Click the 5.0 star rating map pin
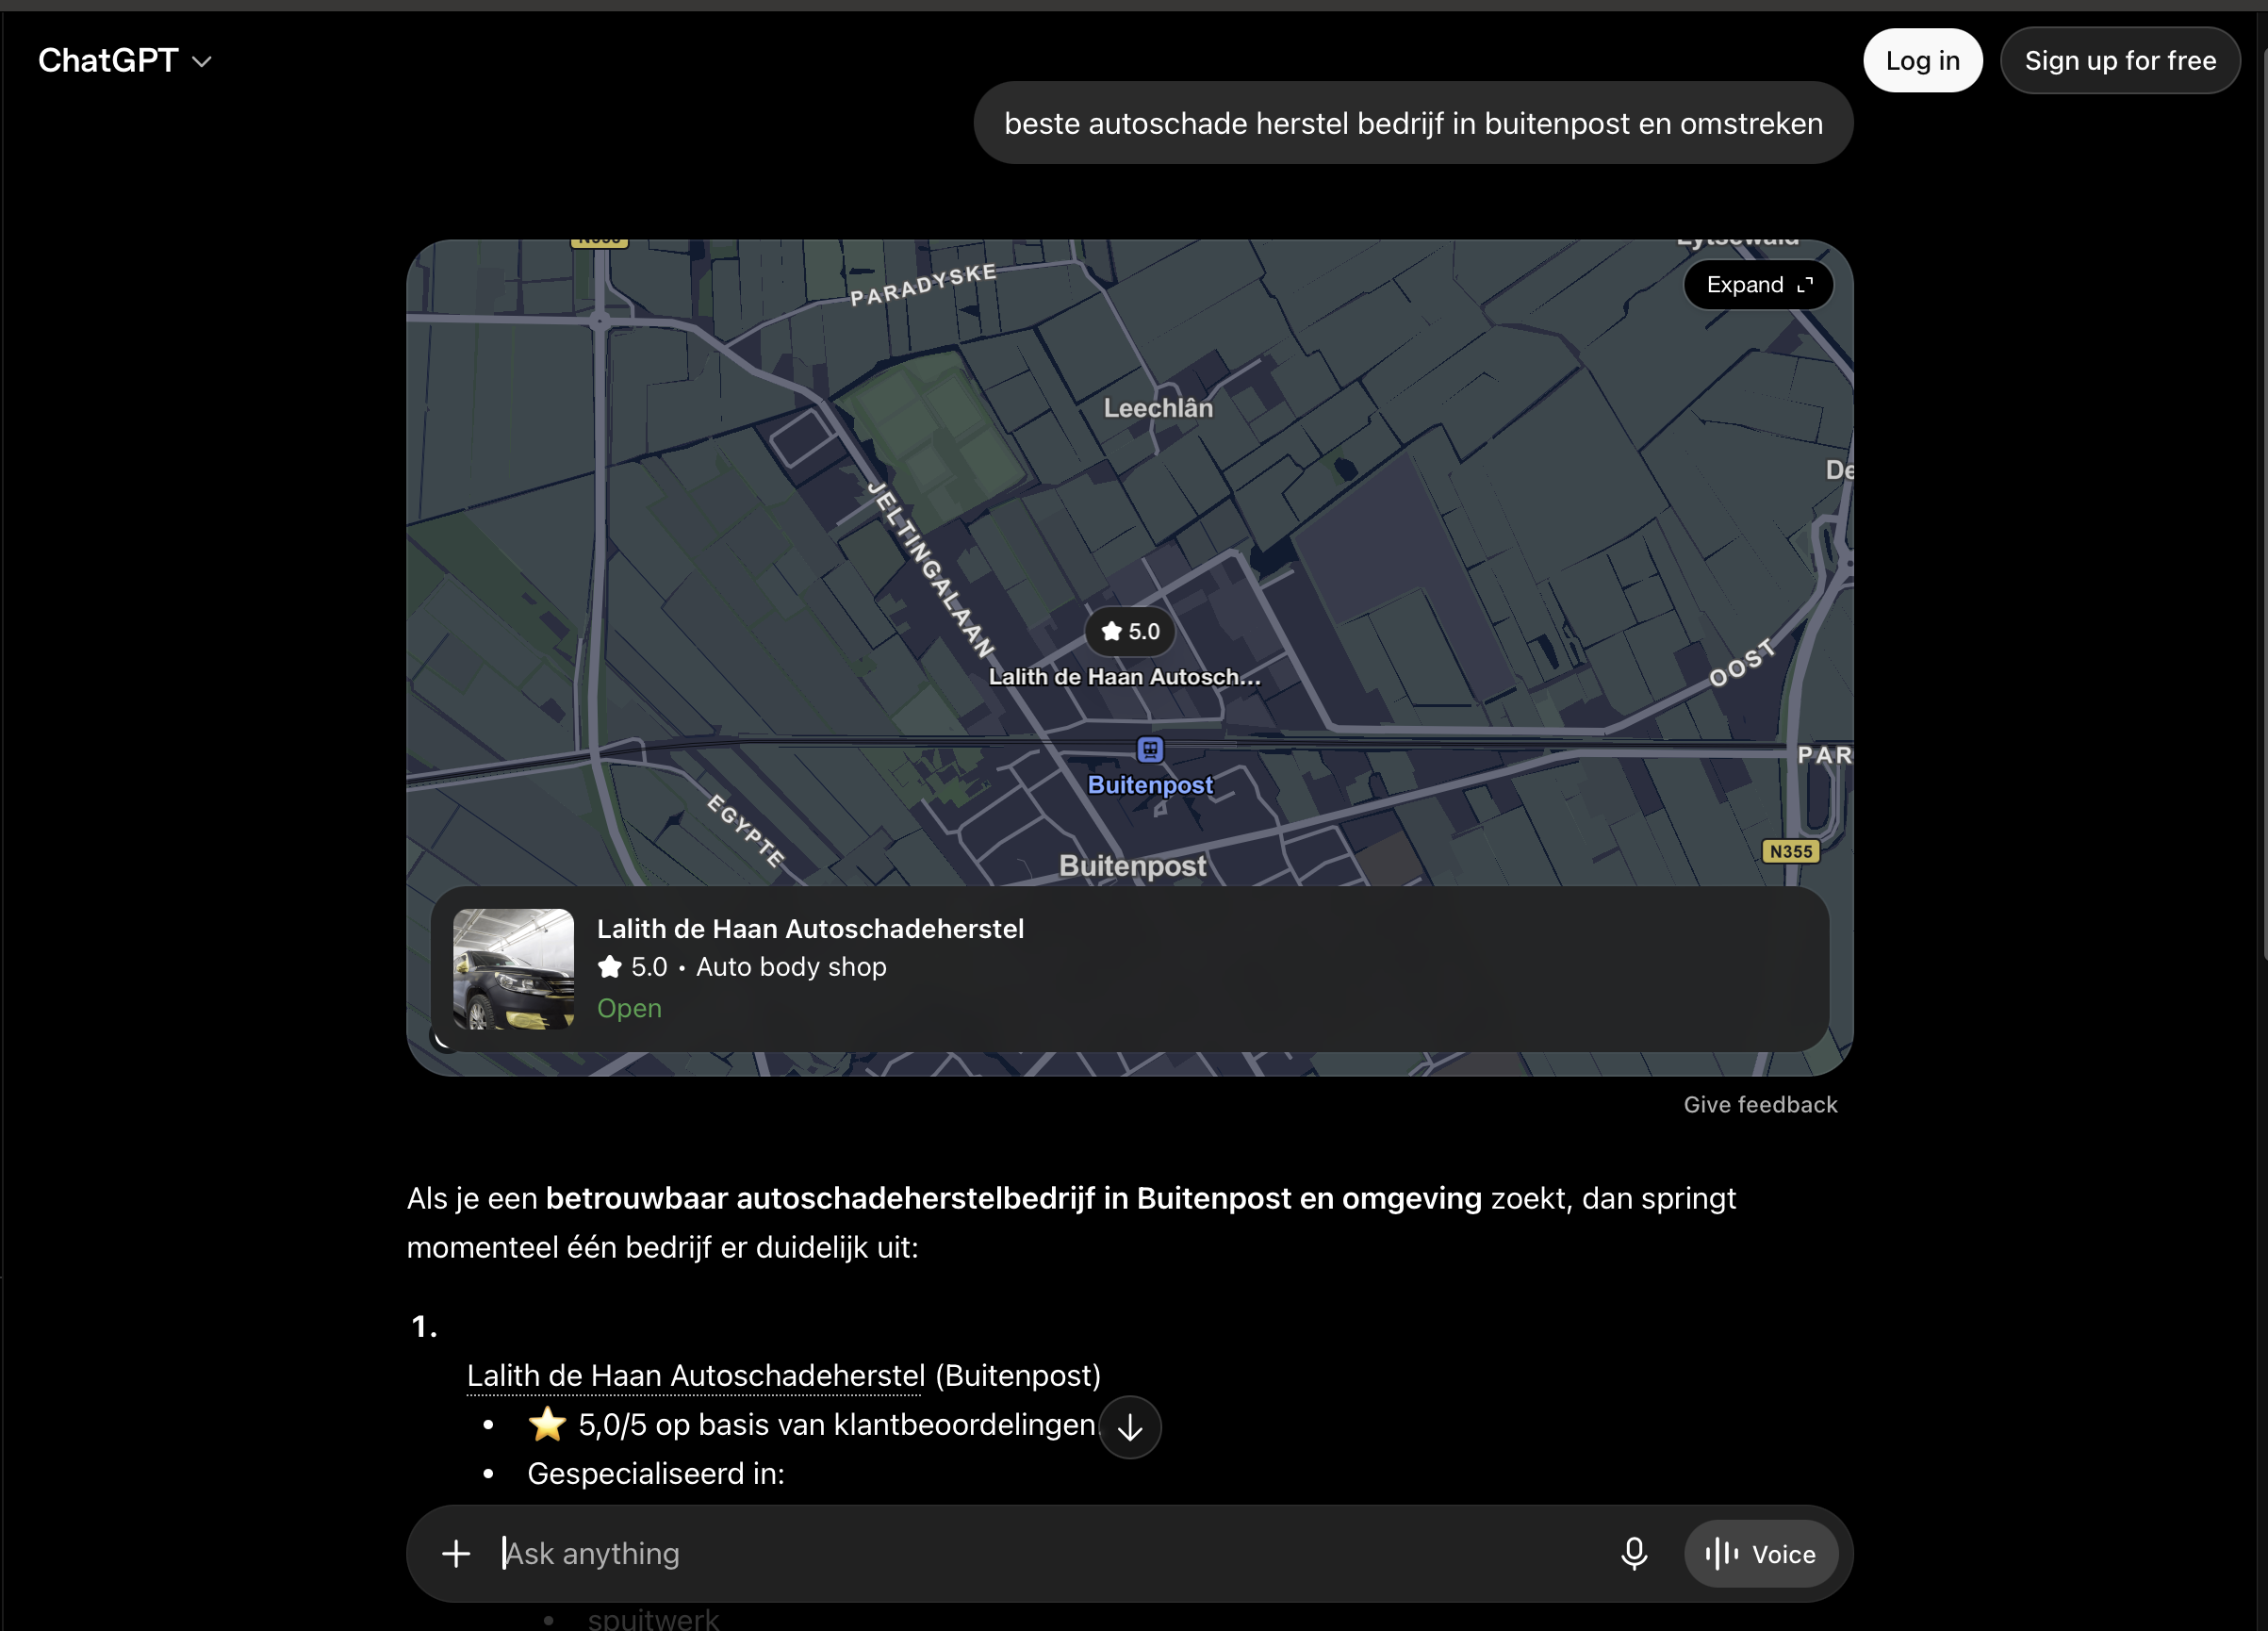Viewport: 2268px width, 1631px height. point(1130,632)
